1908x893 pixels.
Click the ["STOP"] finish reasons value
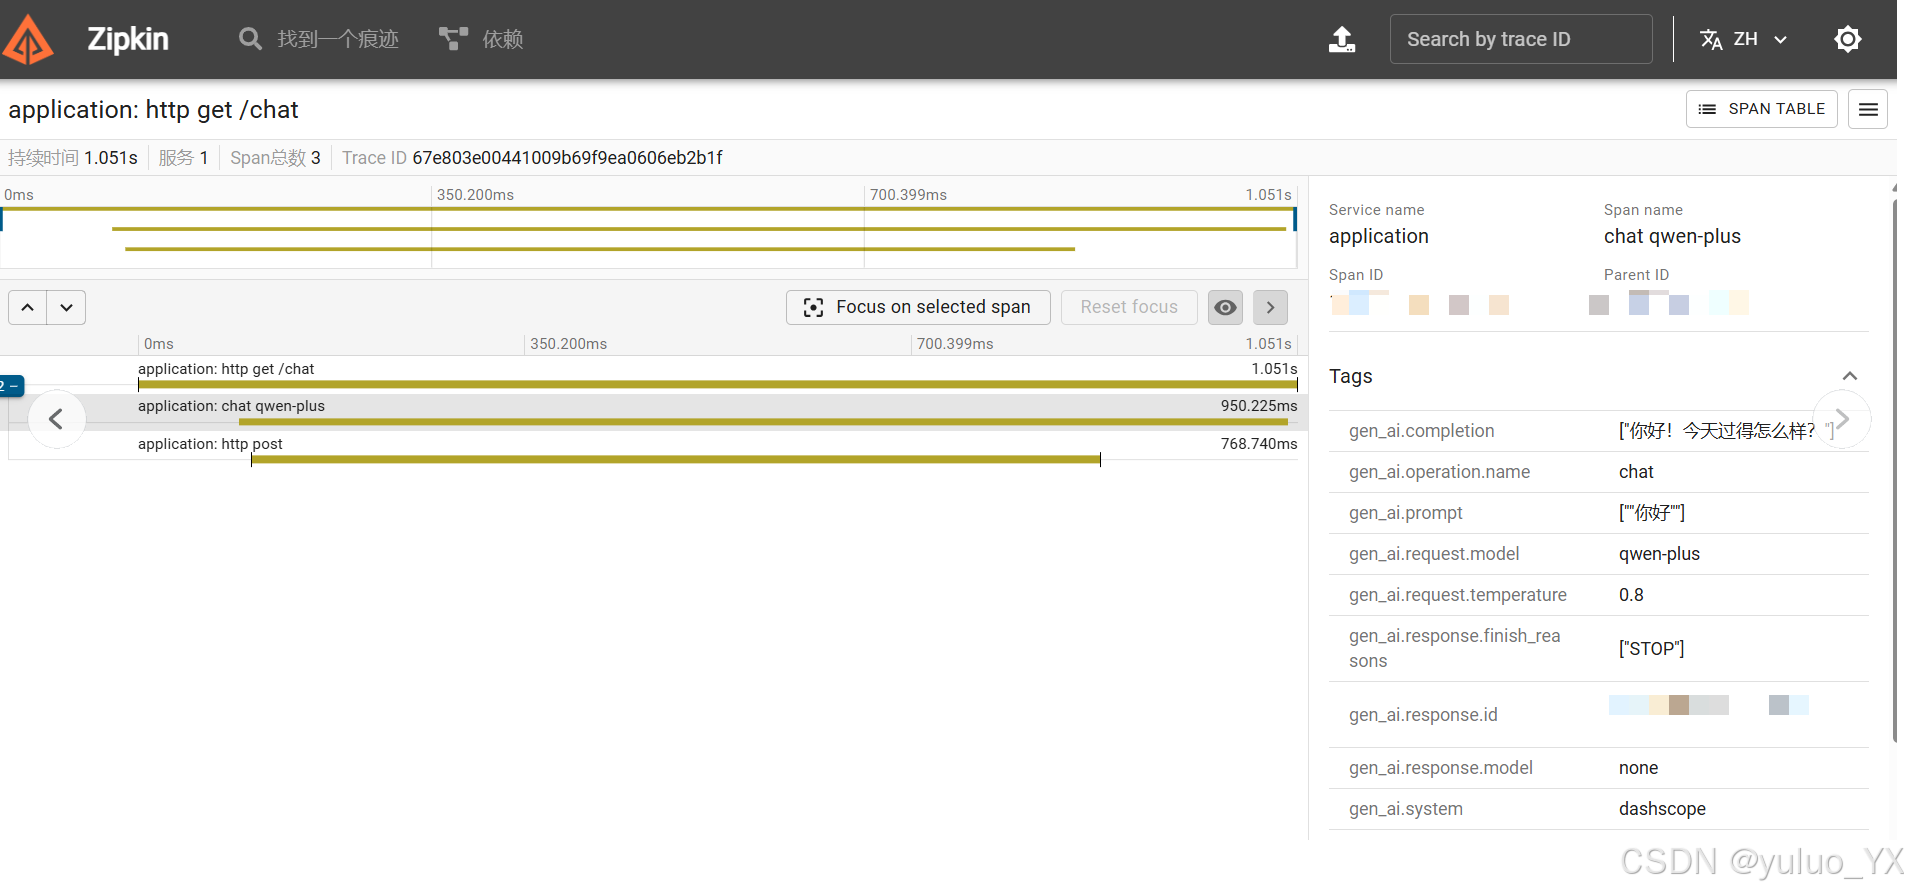pyautogui.click(x=1651, y=649)
